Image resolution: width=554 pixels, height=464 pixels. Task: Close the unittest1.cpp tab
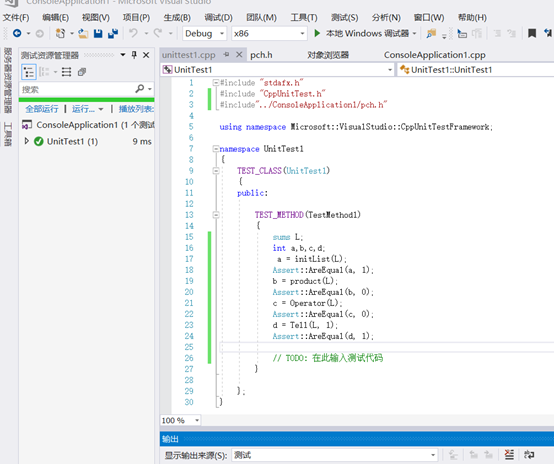(239, 54)
